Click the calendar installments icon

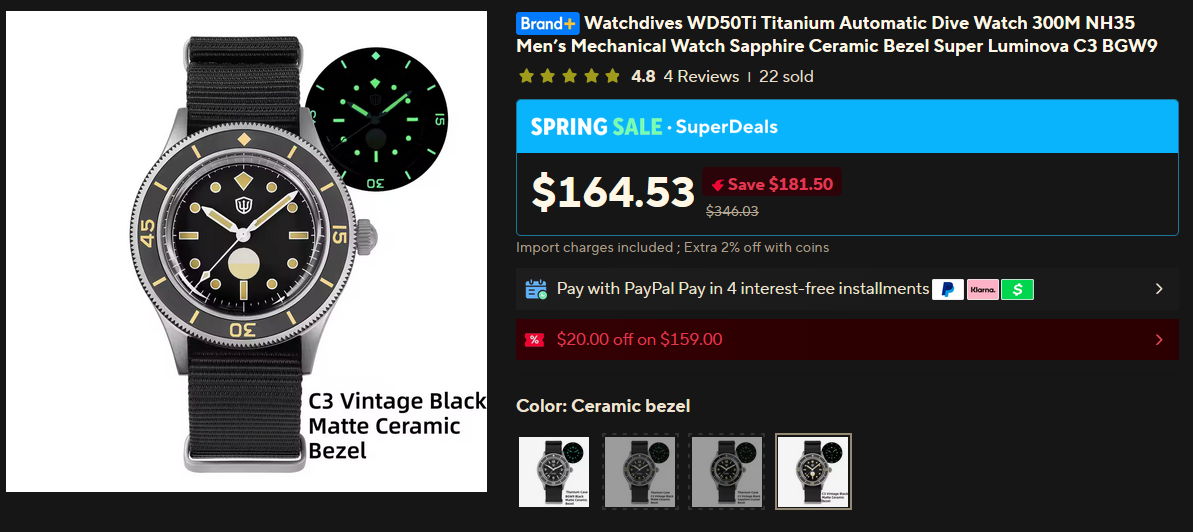(536, 289)
